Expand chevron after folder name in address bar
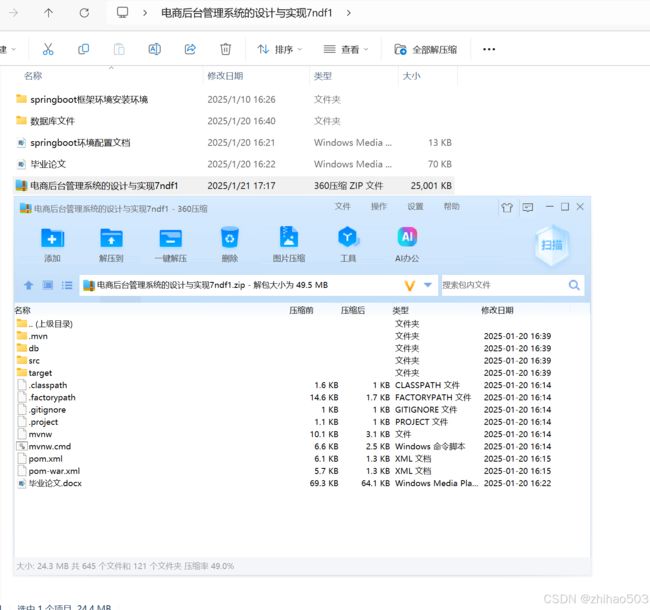This screenshot has height=610, width=650. click(349, 13)
